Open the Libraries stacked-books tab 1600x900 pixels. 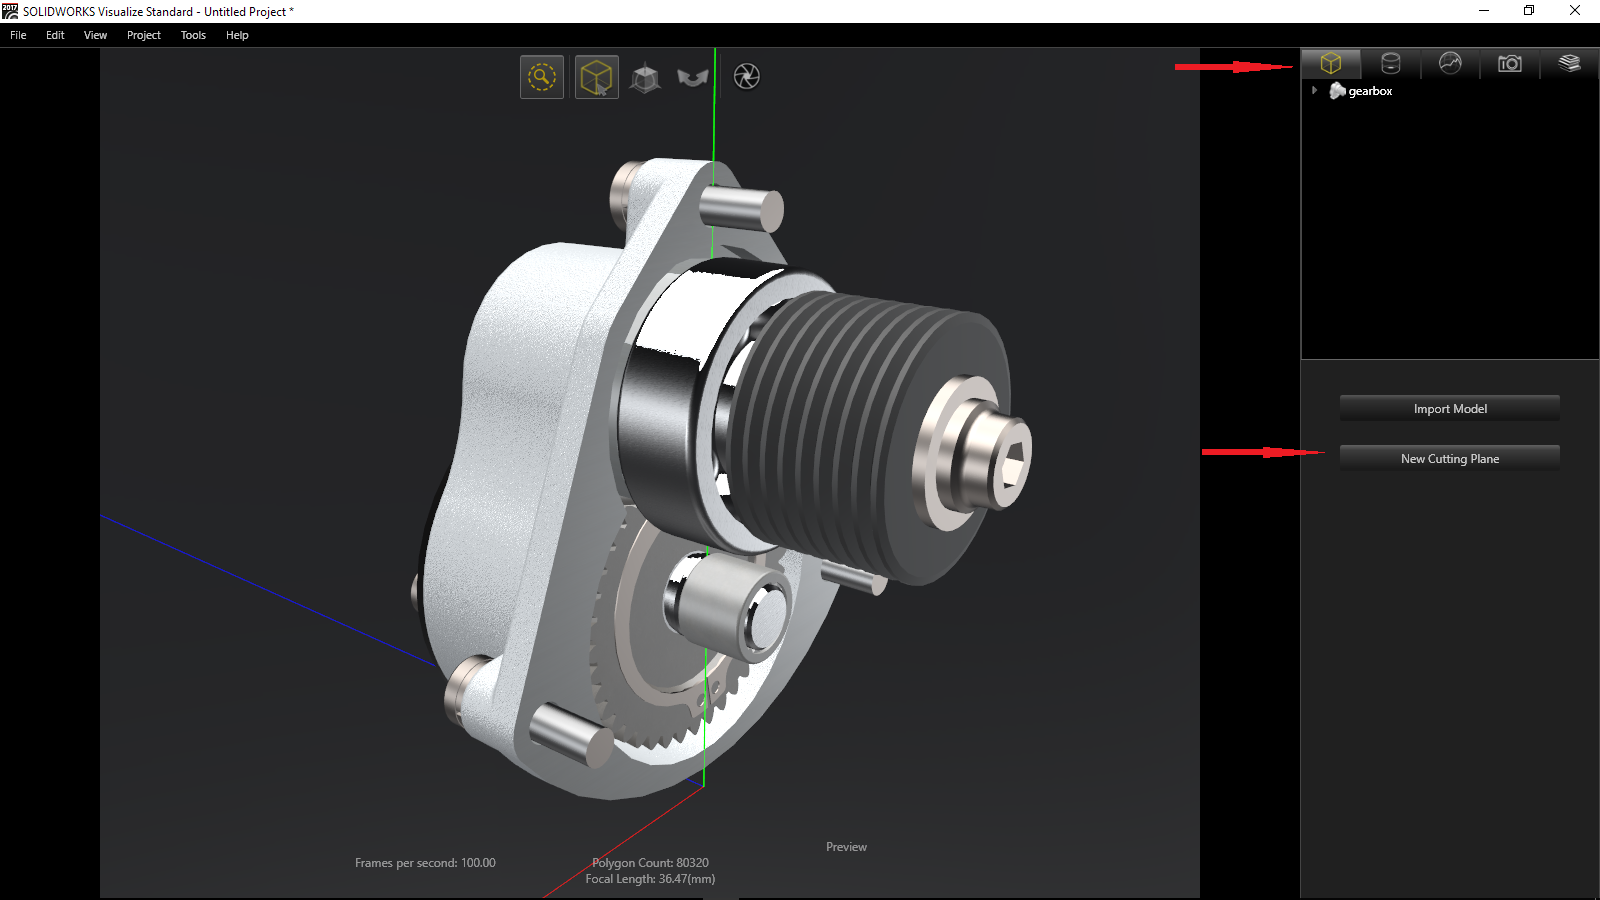point(1569,64)
